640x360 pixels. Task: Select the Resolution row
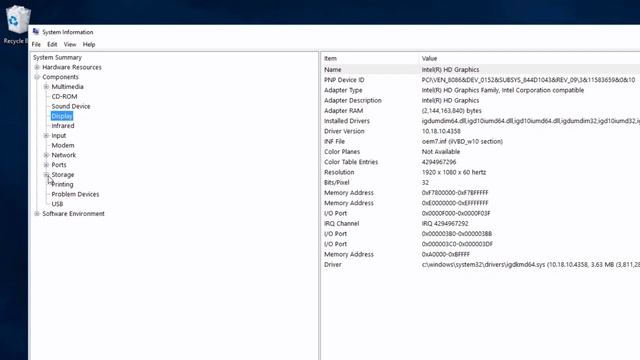tap(481, 172)
